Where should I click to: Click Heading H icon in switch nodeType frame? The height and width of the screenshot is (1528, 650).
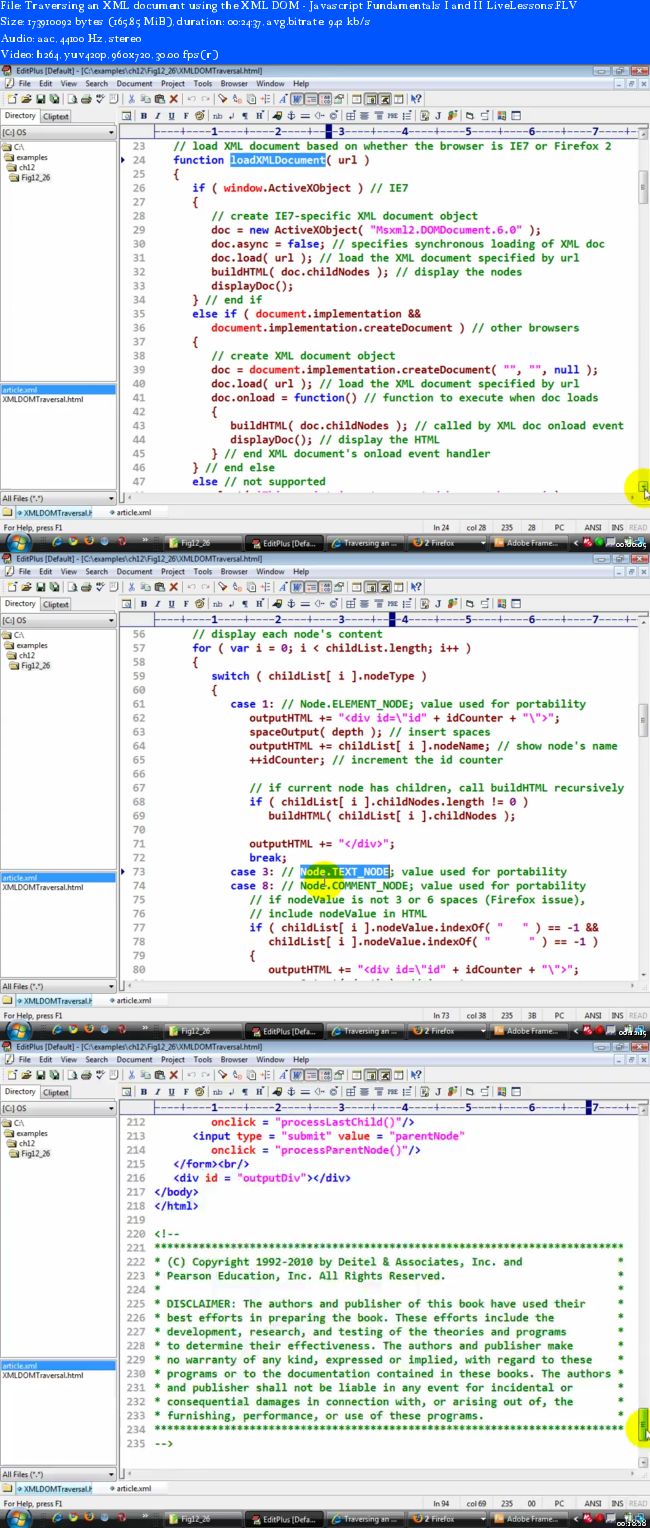[x=259, y=603]
